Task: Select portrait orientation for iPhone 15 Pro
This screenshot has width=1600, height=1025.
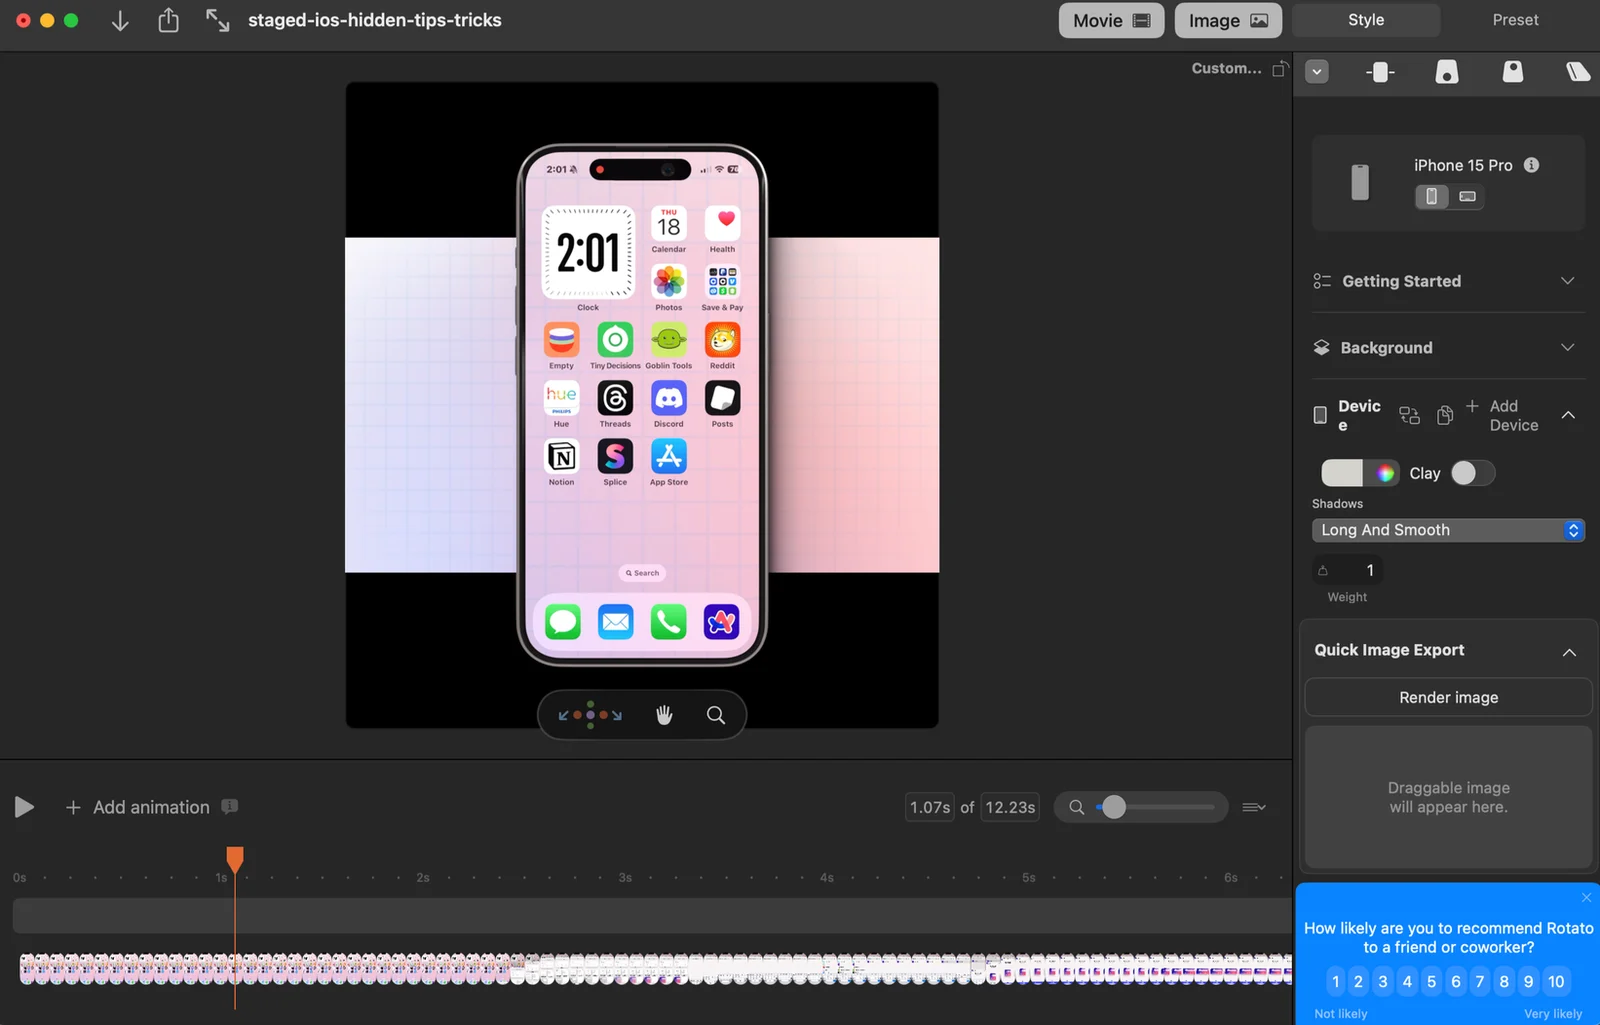Action: [1431, 196]
